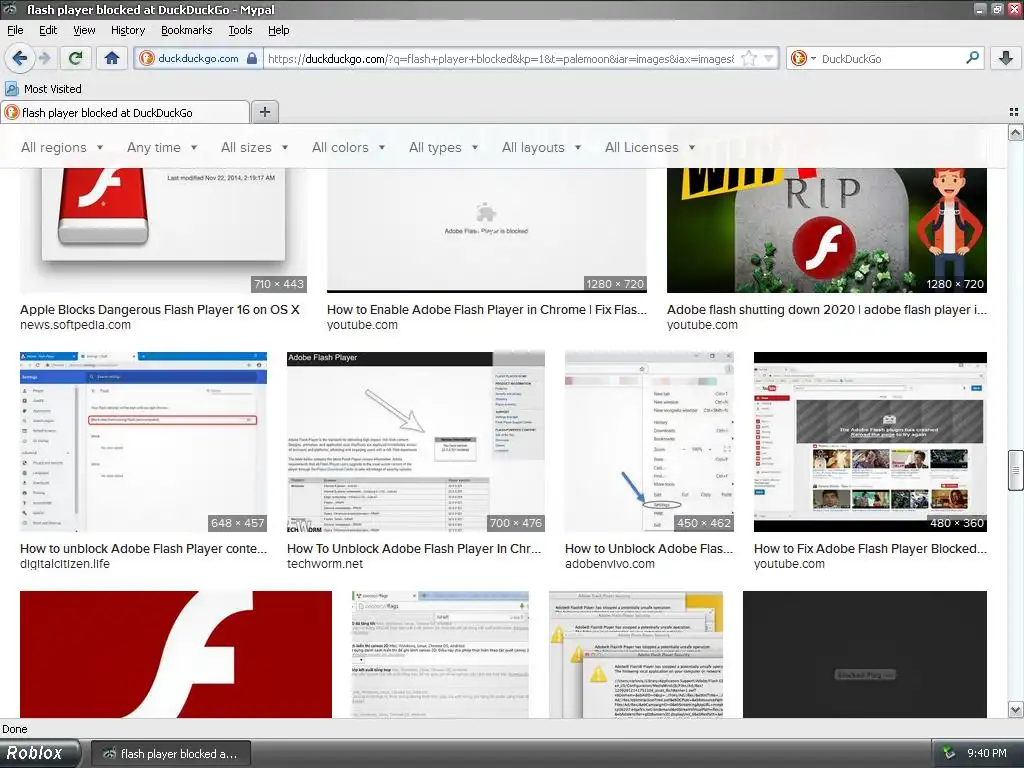Open the Roblox start button
The height and width of the screenshot is (768, 1024).
[x=39, y=753]
